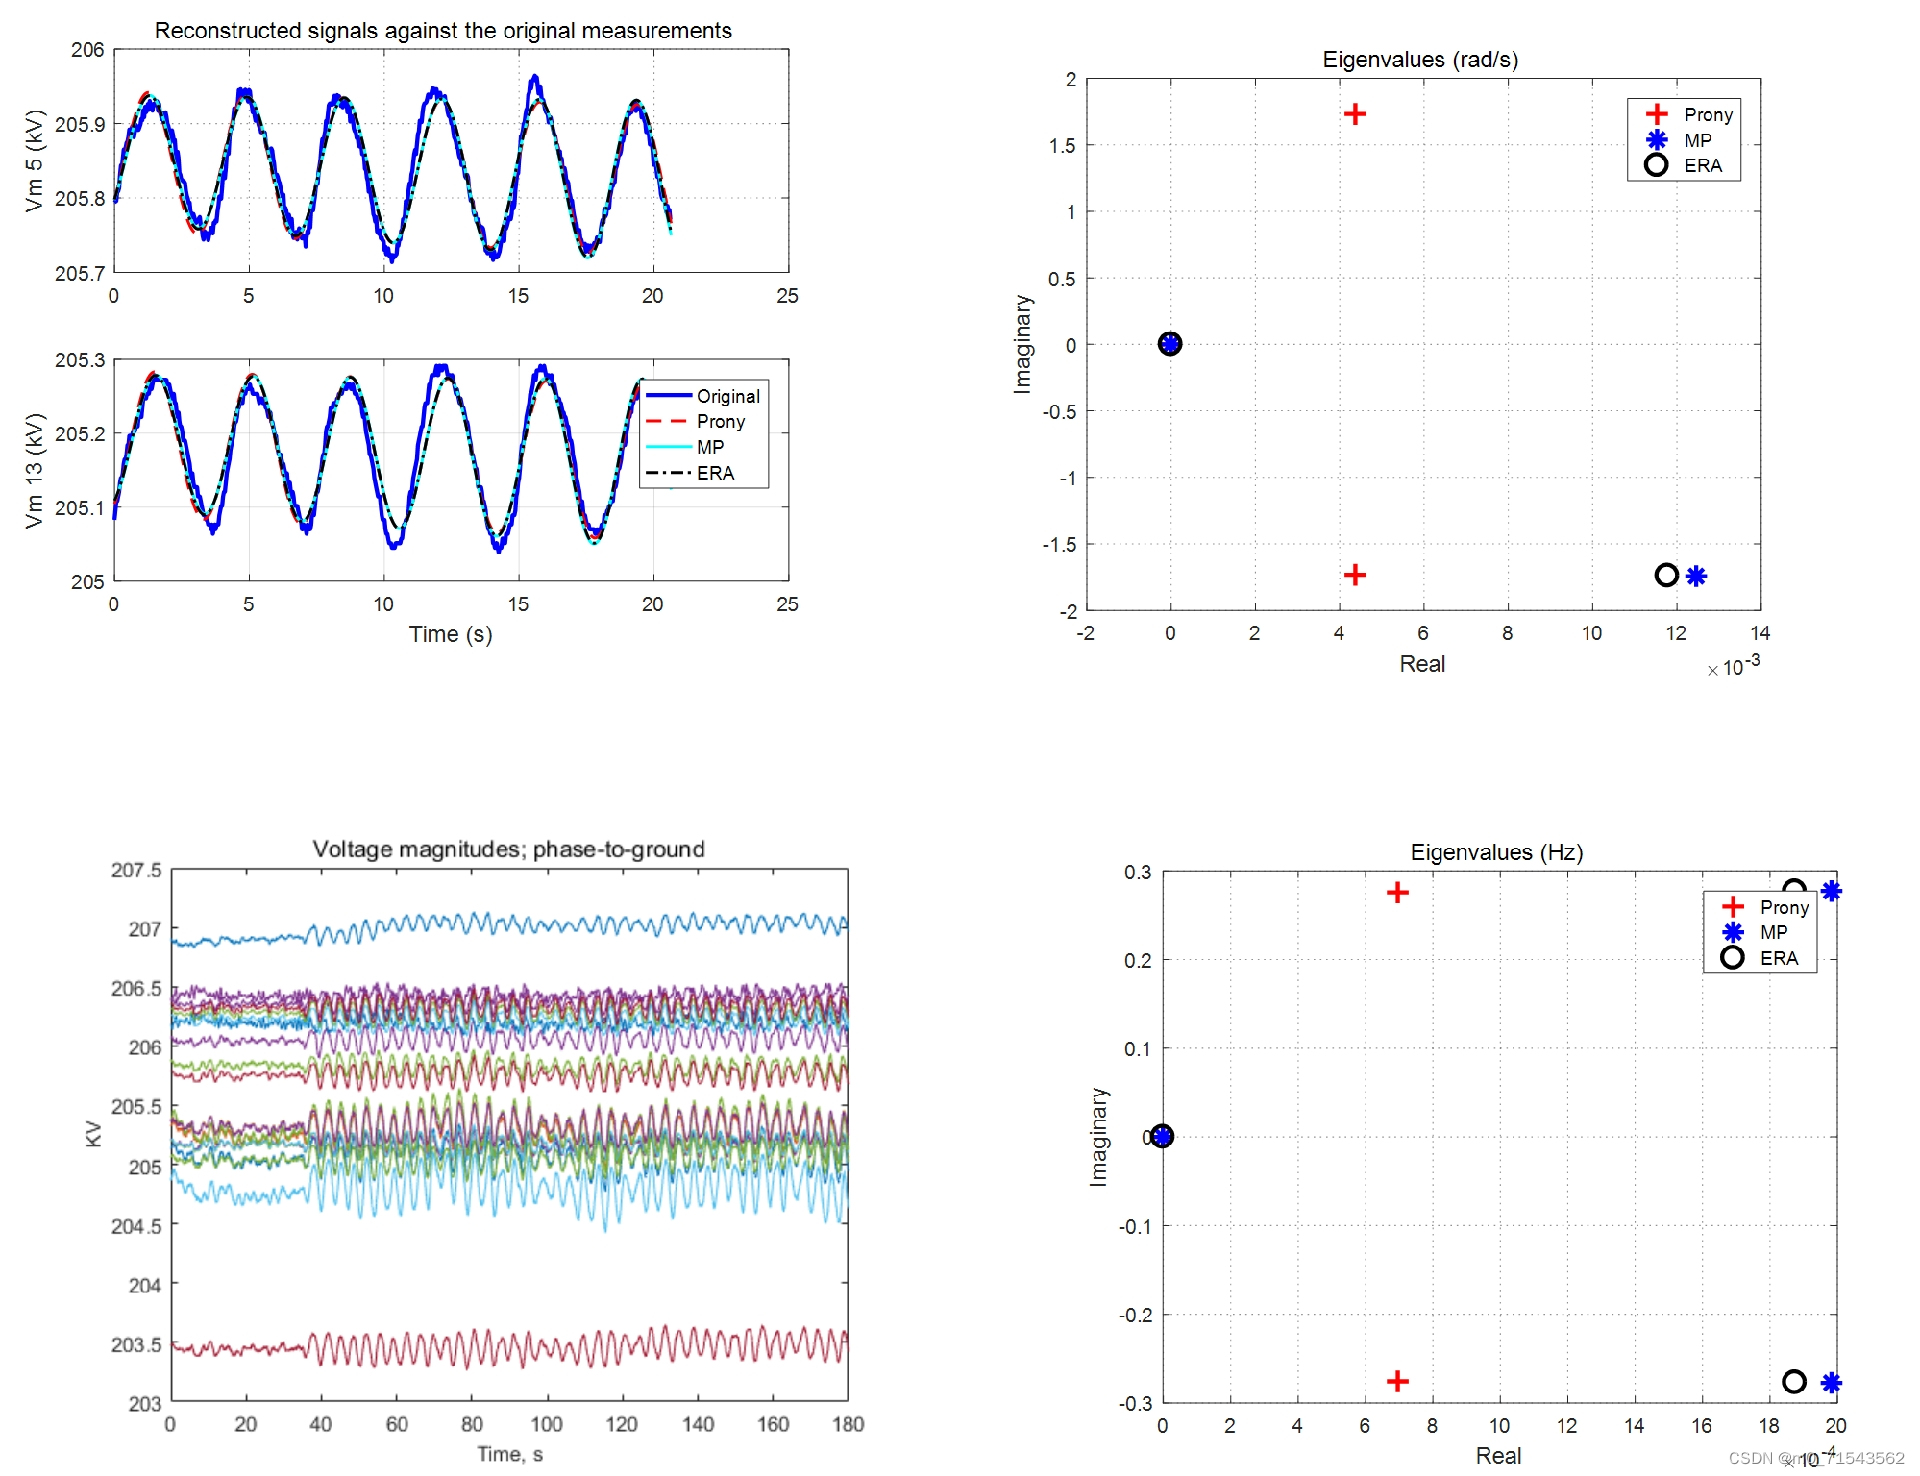Click 'Vm 5 (kV)' y-axis label

pyautogui.click(x=35, y=160)
